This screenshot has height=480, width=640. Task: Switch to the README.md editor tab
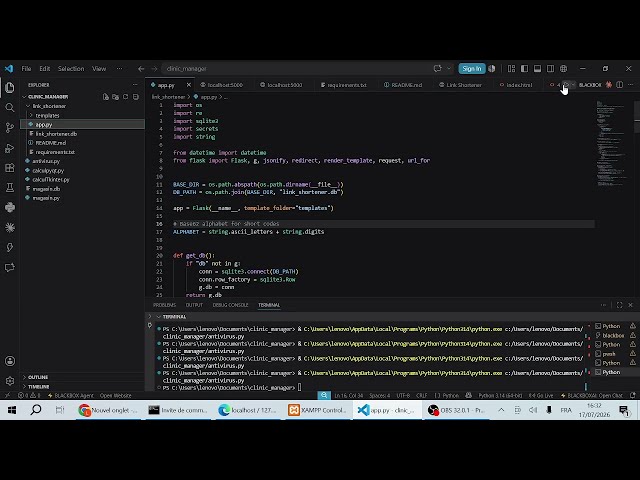[403, 85]
